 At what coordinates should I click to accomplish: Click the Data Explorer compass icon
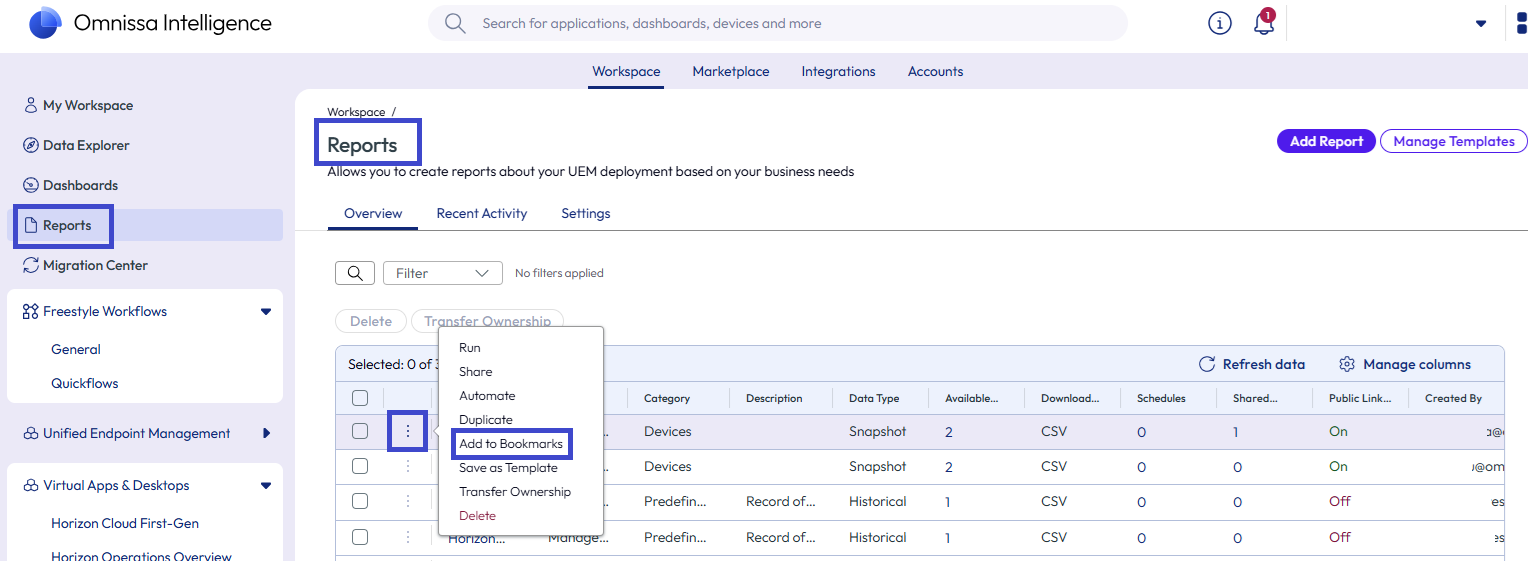click(31, 145)
